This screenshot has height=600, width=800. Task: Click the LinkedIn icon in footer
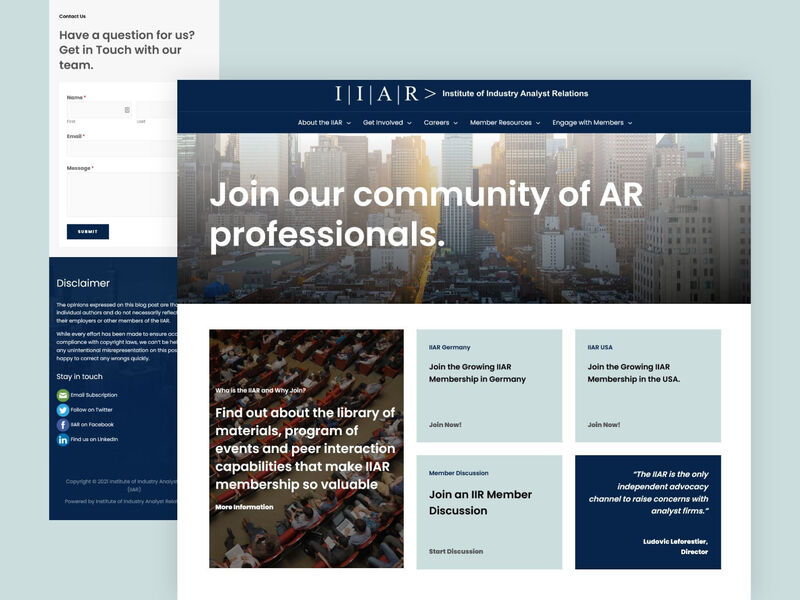(x=63, y=439)
